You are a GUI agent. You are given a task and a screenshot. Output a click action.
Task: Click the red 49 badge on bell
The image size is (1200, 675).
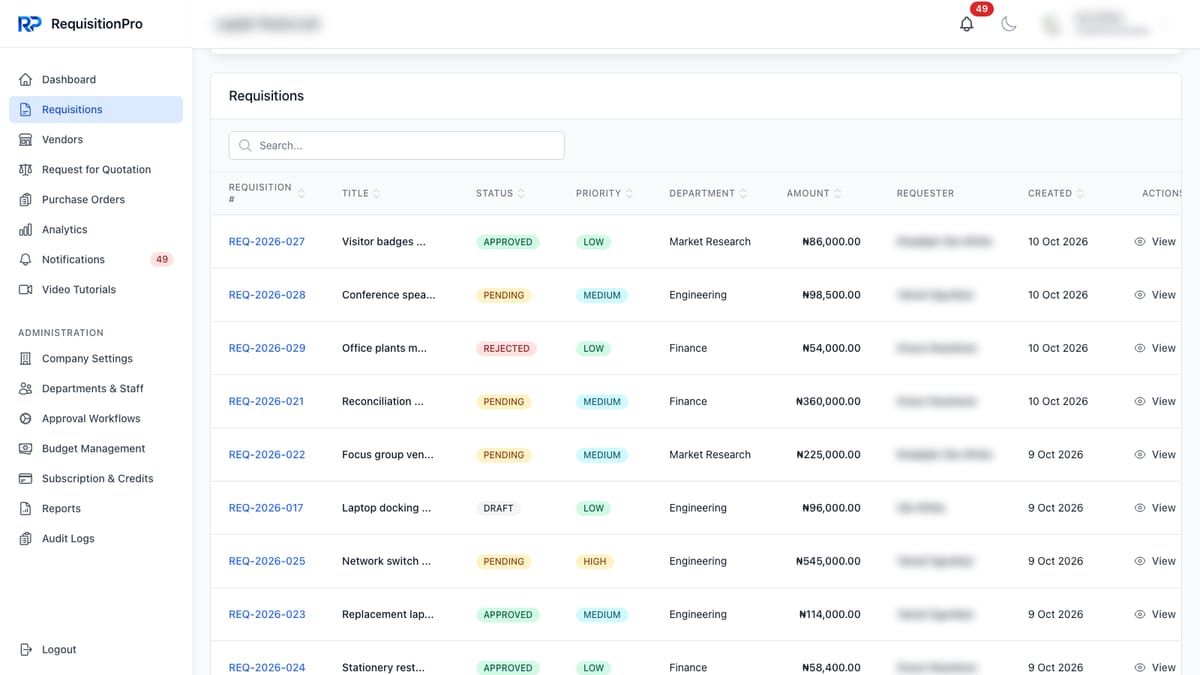tap(981, 9)
